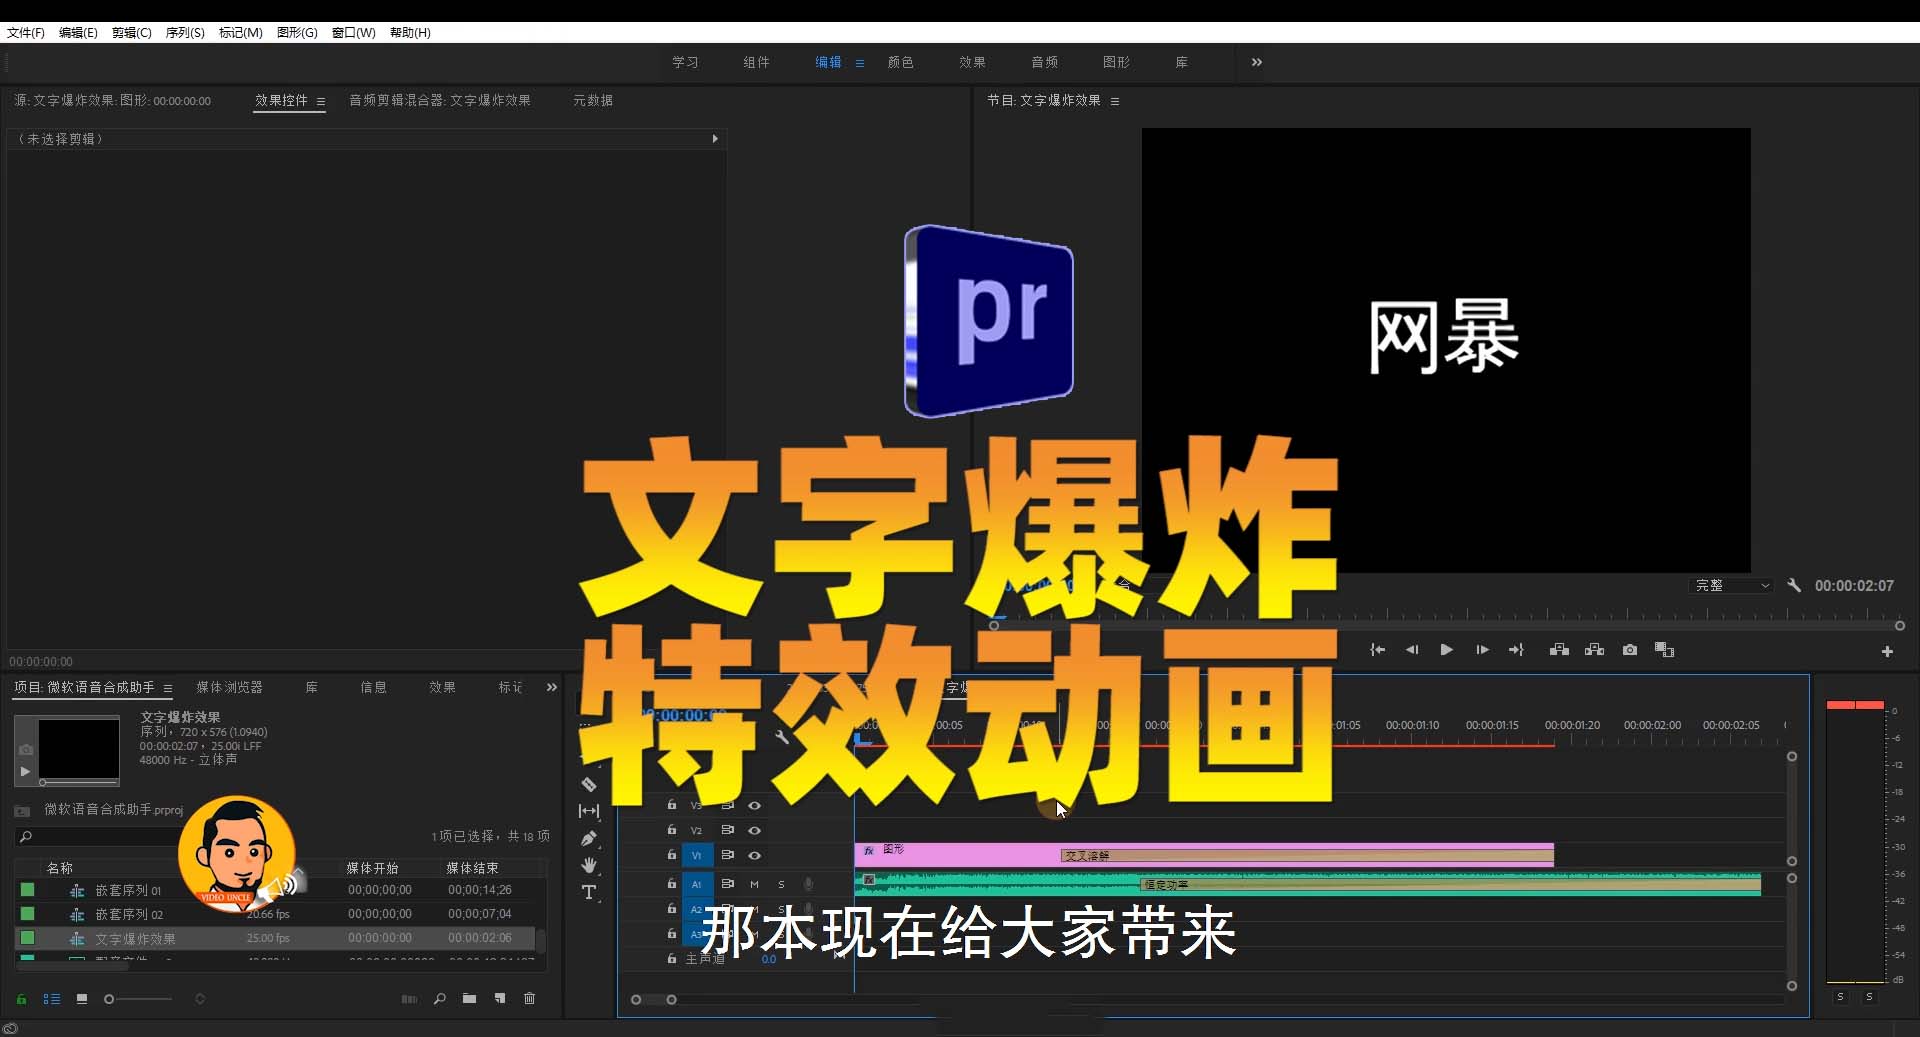
Task: Open the 窗口(W) menu
Action: click(x=354, y=32)
